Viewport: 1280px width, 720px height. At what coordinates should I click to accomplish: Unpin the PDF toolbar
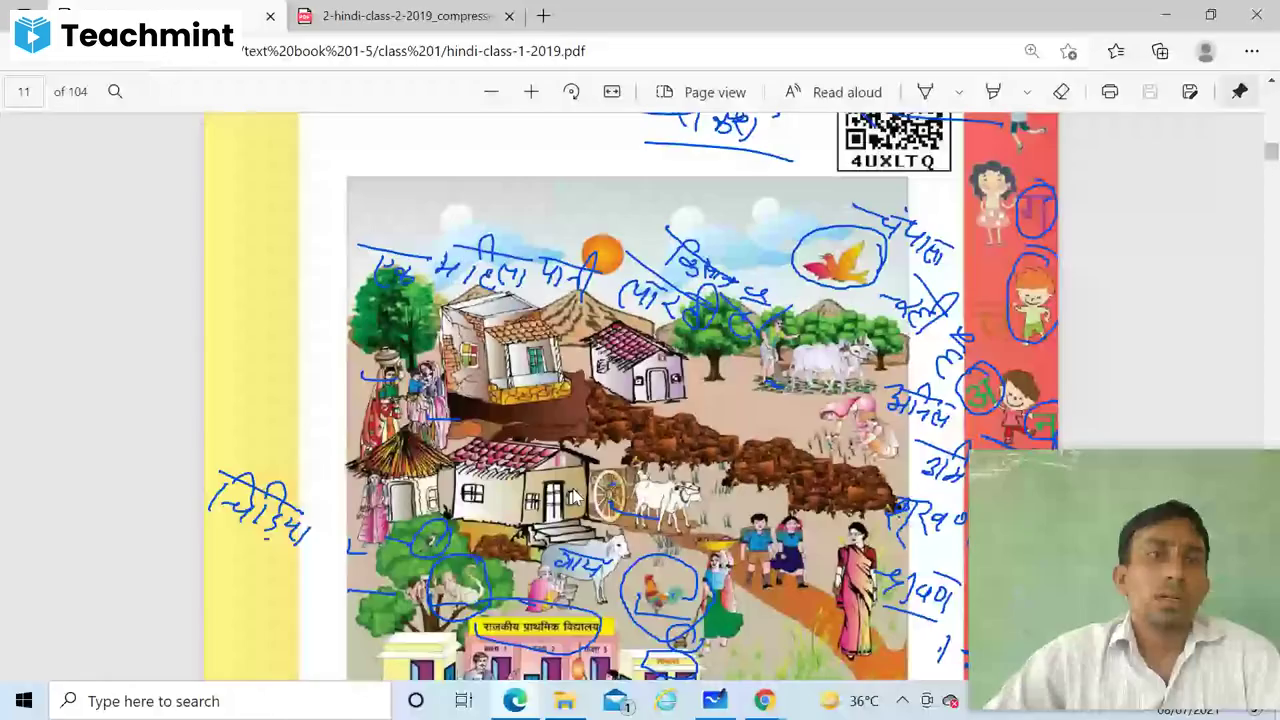(x=1240, y=92)
